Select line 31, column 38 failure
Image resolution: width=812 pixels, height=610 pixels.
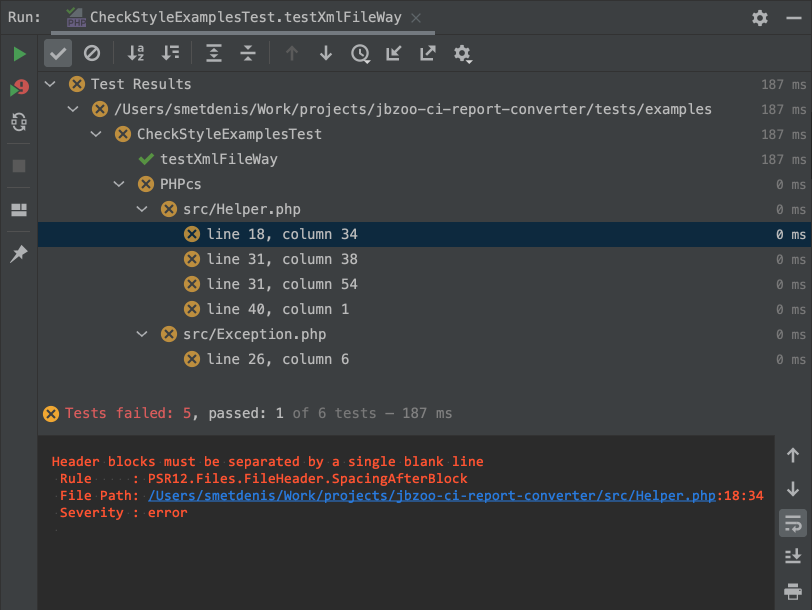pyautogui.click(x=425, y=259)
